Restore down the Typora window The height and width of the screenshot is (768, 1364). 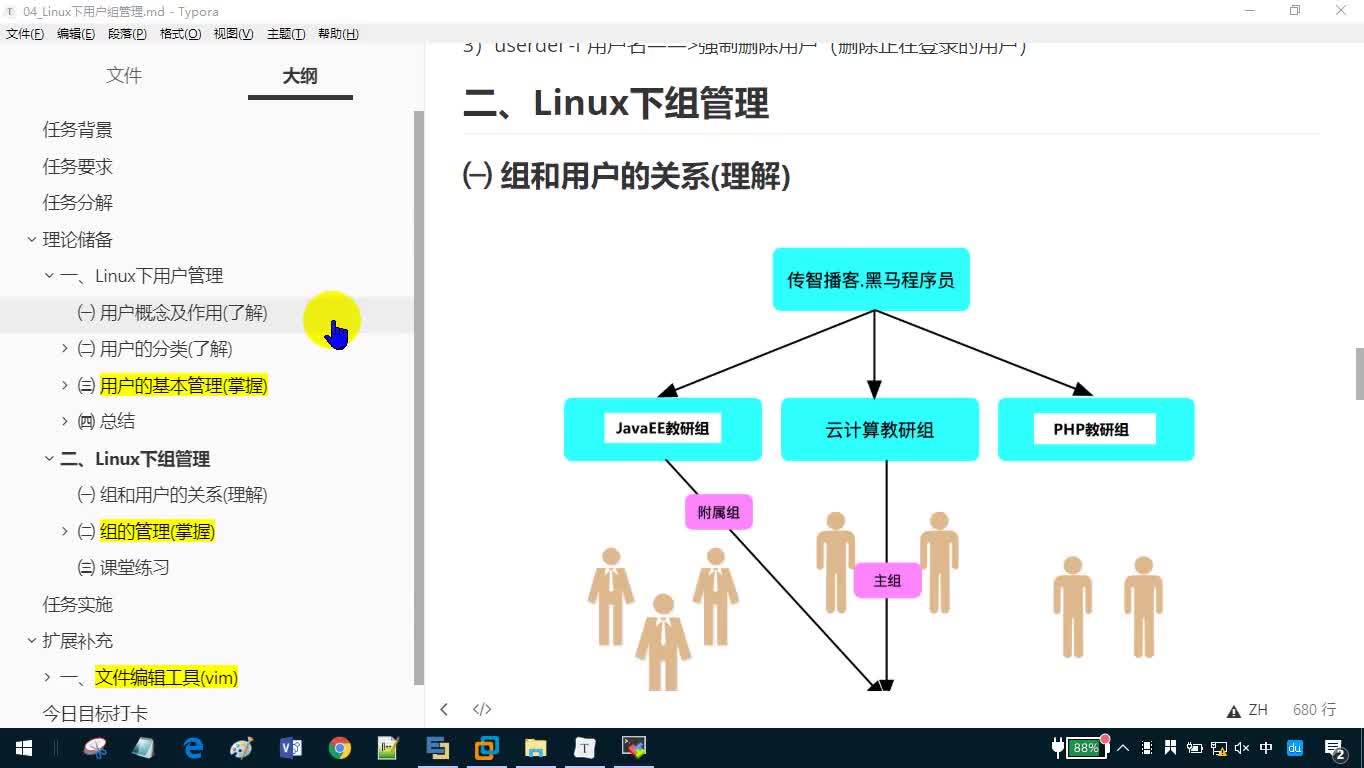(x=1295, y=11)
